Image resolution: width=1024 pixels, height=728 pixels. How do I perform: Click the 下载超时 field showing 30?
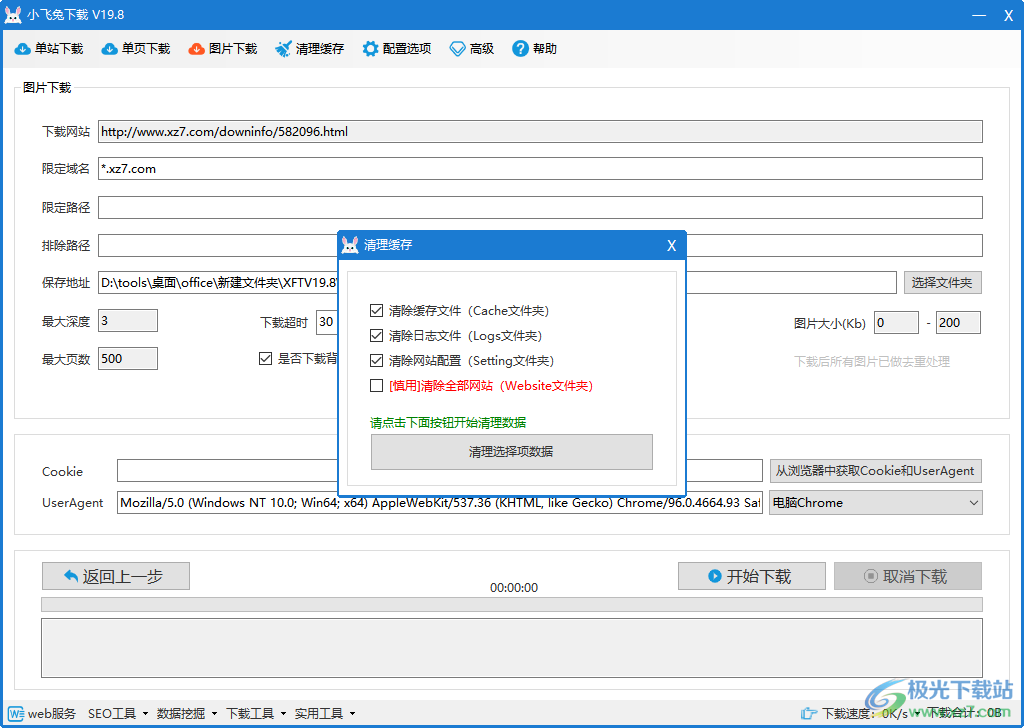pos(327,322)
